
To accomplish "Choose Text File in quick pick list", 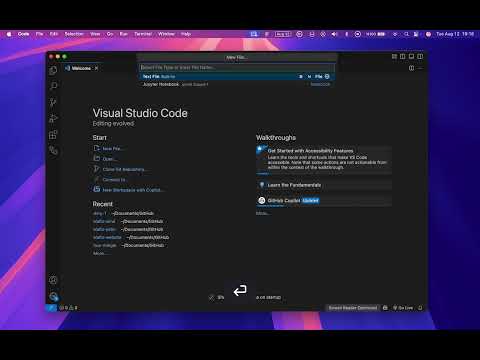I will pyautogui.click(x=237, y=76).
